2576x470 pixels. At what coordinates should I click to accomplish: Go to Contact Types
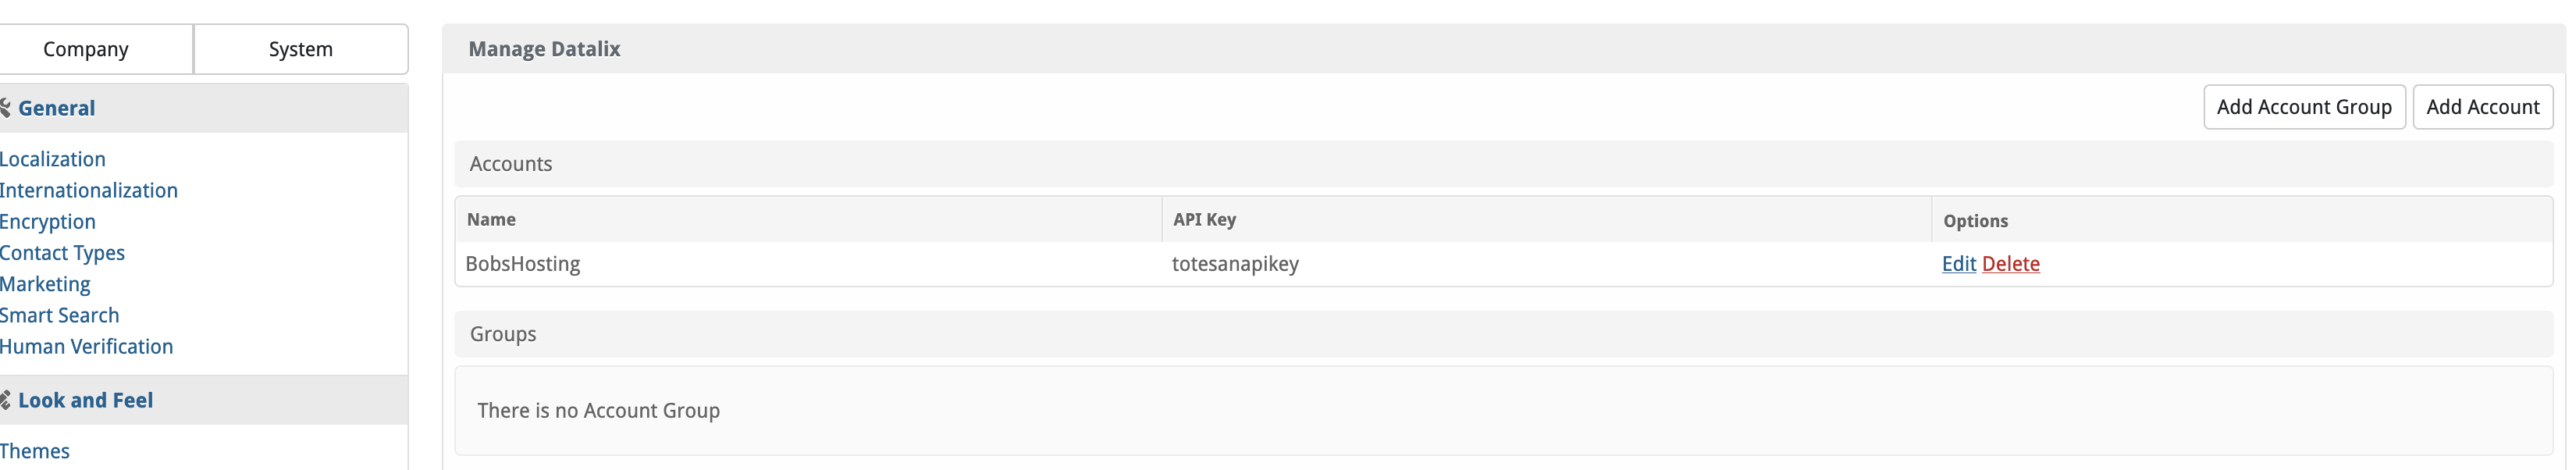pyautogui.click(x=62, y=253)
